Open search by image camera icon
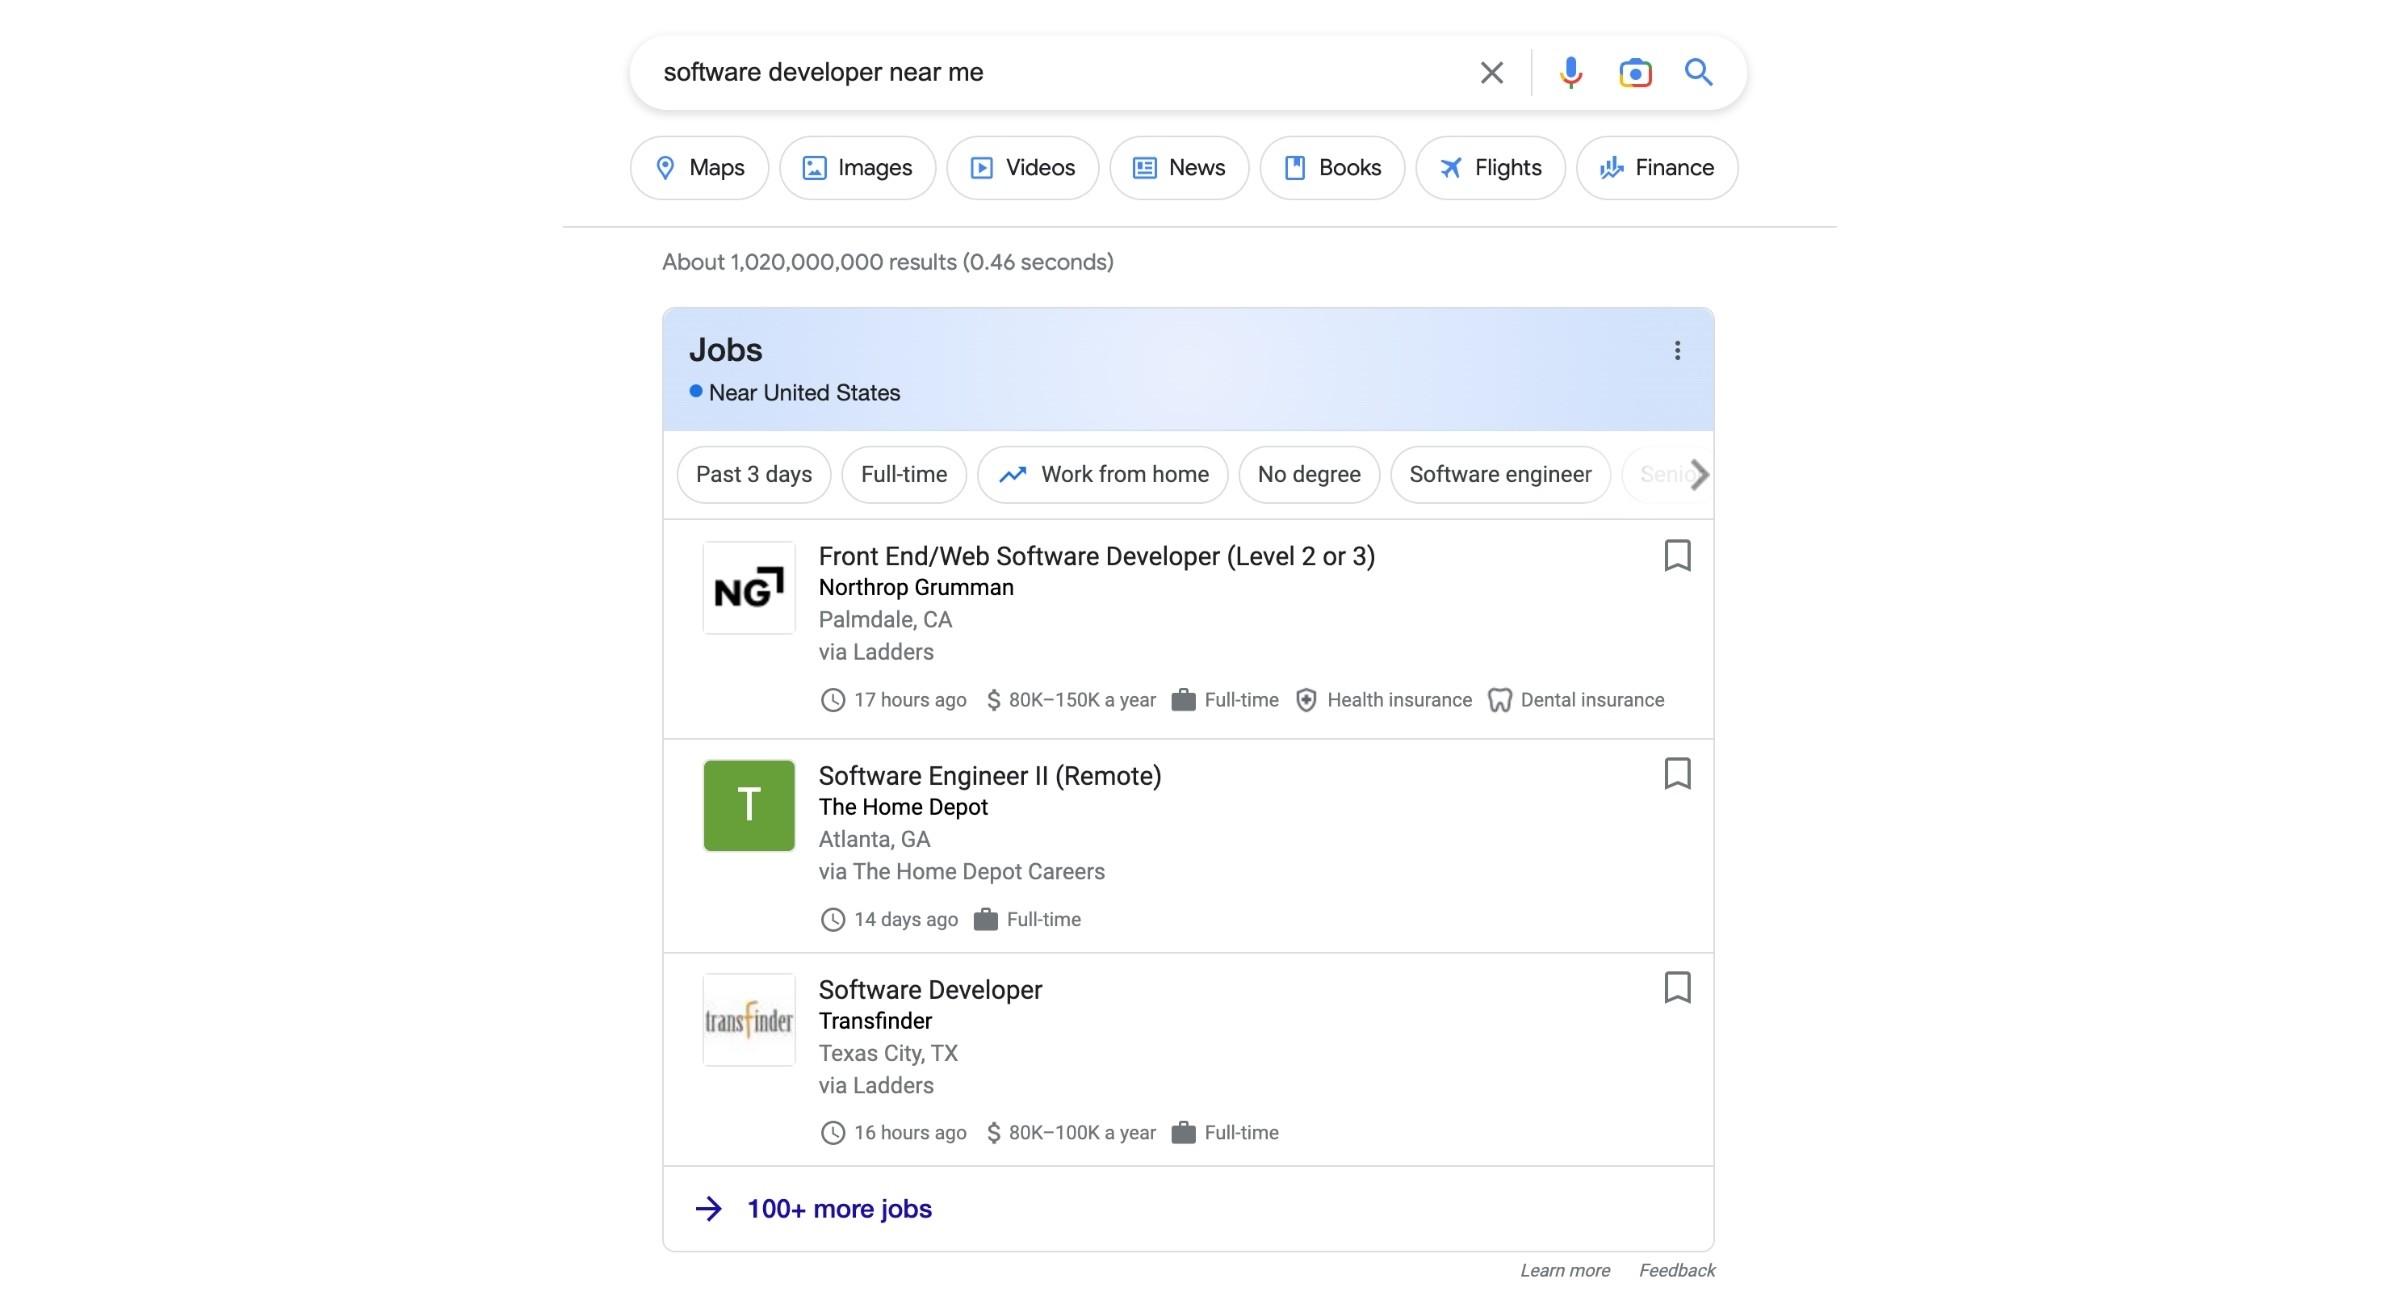The height and width of the screenshot is (1300, 2400). 1635,72
